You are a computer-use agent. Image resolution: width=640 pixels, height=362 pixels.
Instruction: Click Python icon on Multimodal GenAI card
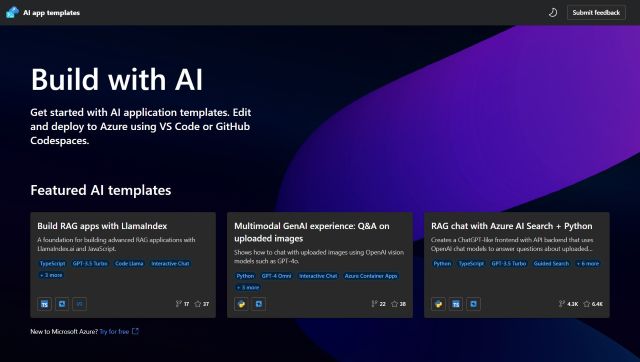pos(241,304)
